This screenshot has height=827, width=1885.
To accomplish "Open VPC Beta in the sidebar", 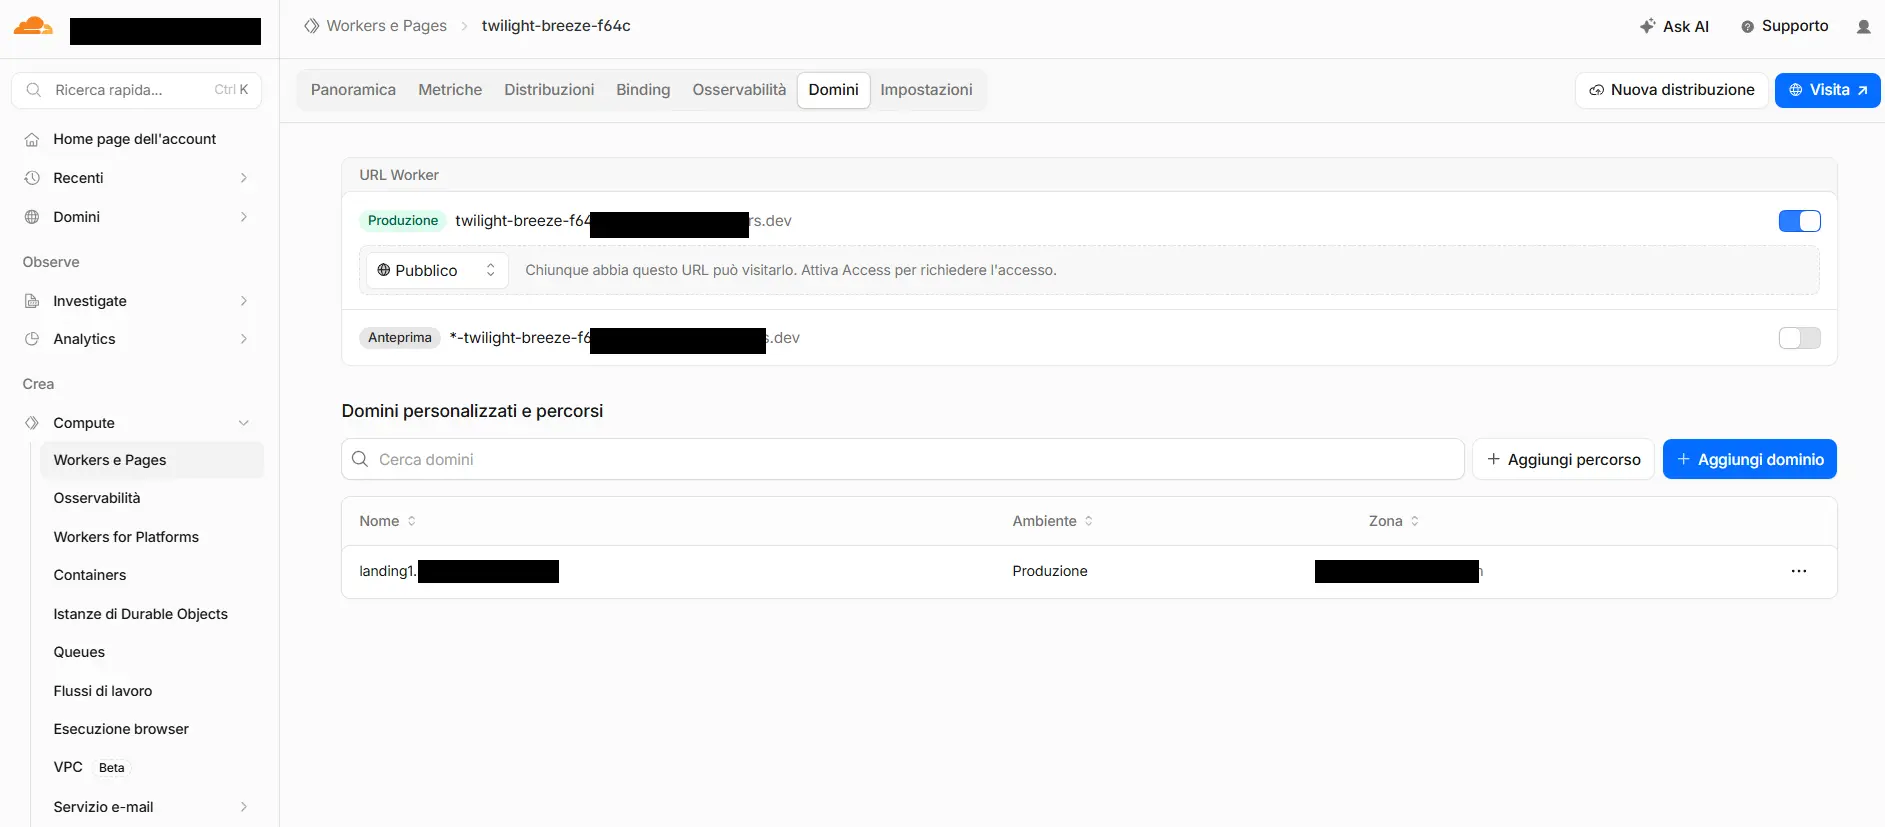I will (91, 767).
